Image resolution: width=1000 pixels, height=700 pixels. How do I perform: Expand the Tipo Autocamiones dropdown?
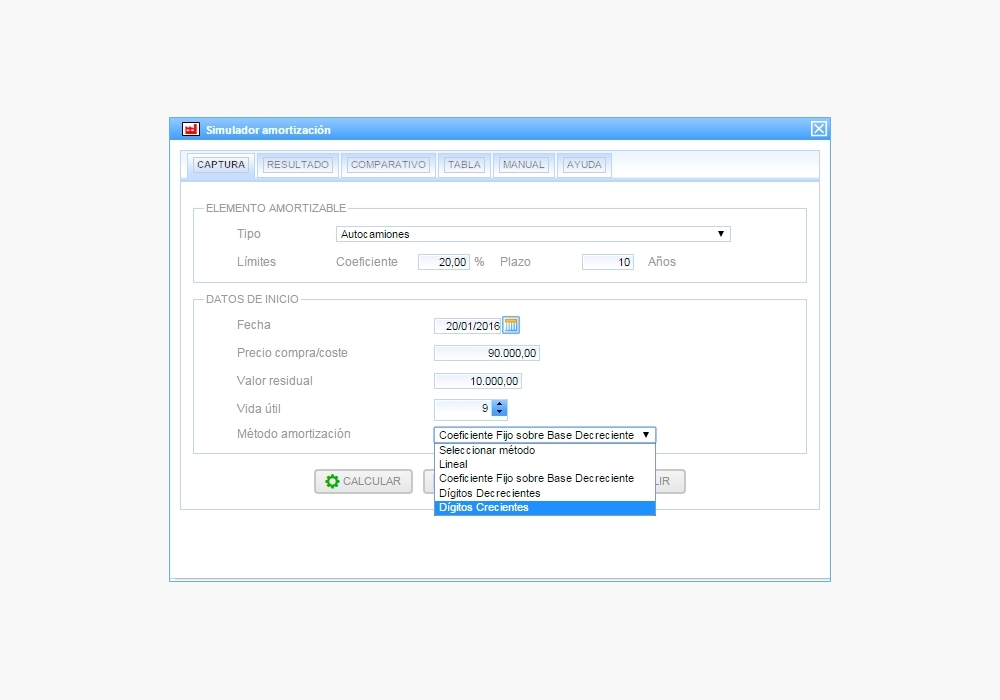(x=533, y=234)
